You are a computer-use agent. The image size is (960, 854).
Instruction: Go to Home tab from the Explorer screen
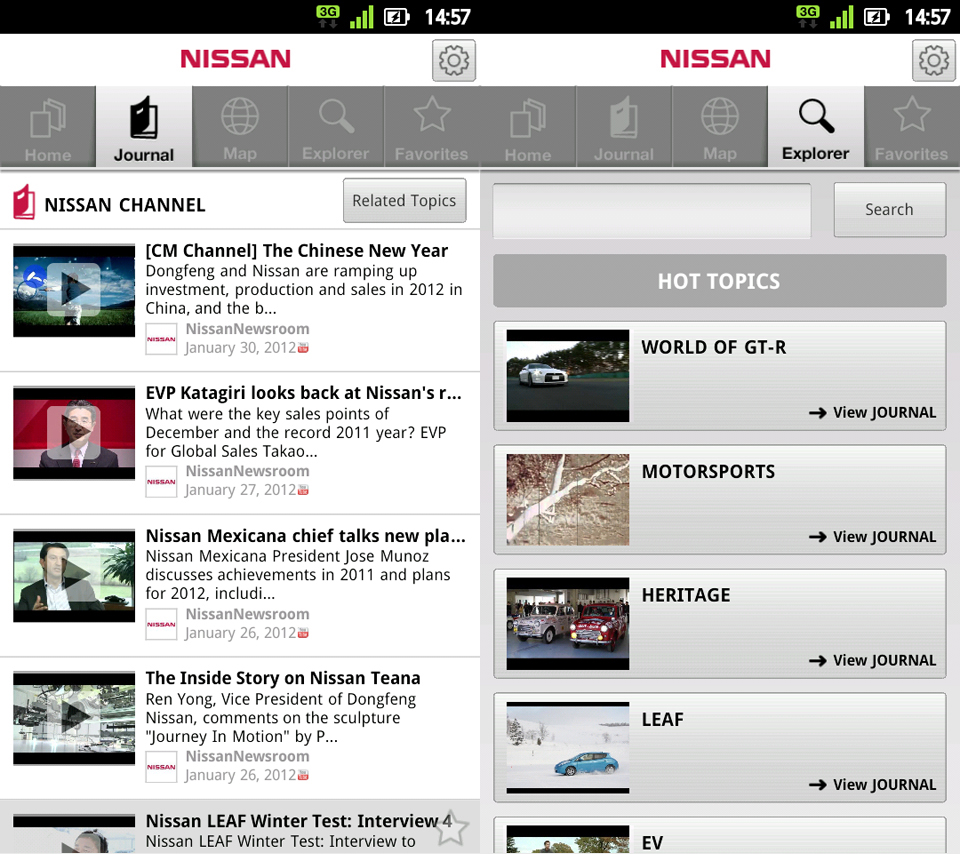[x=528, y=127]
